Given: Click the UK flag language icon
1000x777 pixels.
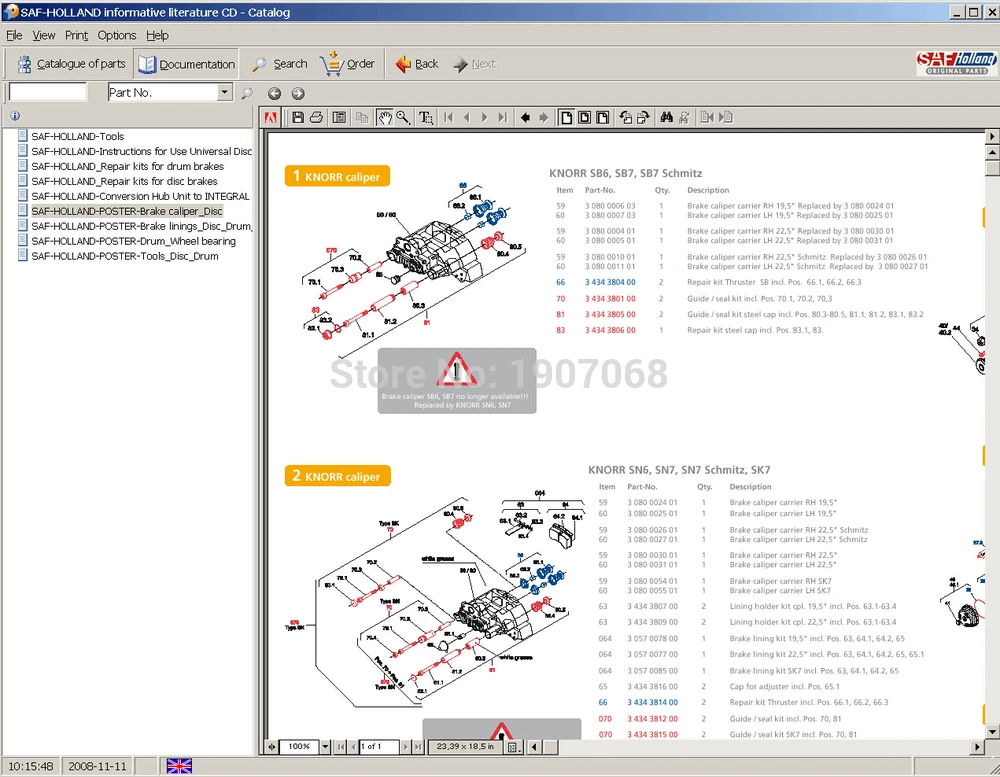Looking at the screenshot, I should pyautogui.click(x=179, y=766).
